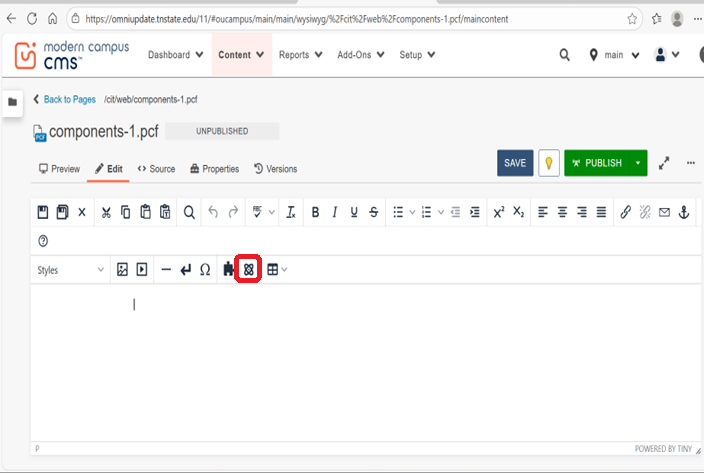This screenshot has height=473, width=704.
Task: Insert a horizontal line
Action: point(166,269)
